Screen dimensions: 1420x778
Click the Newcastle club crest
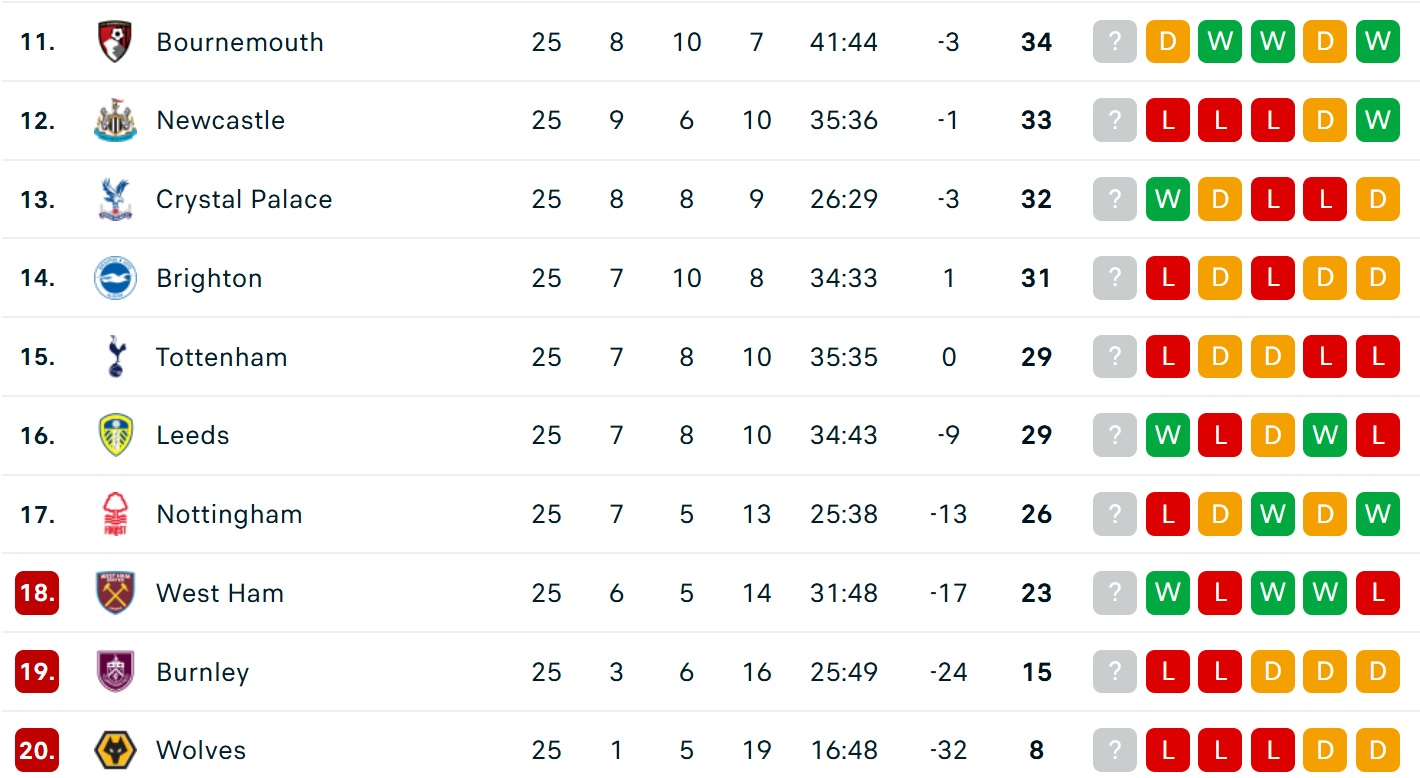point(115,121)
